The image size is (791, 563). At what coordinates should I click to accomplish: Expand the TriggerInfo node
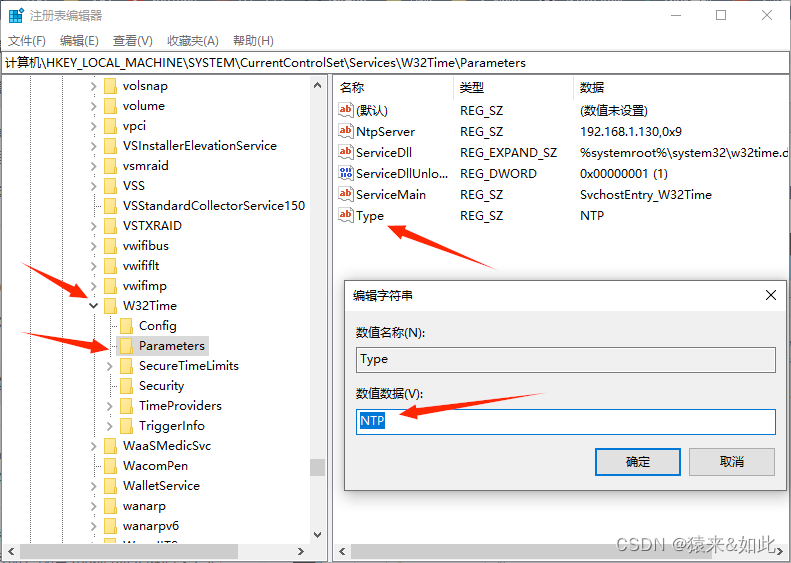coord(109,426)
